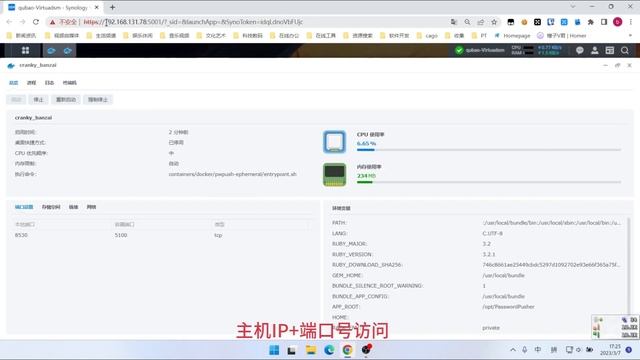Click the Docker whale icon beside cranky_banzai title
The image size is (640, 360).
point(11,65)
